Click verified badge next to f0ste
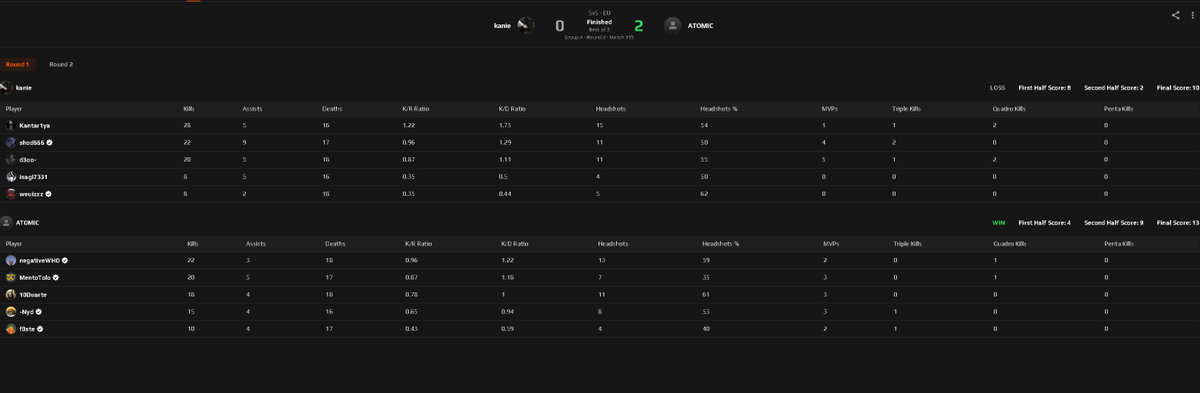 pos(41,328)
